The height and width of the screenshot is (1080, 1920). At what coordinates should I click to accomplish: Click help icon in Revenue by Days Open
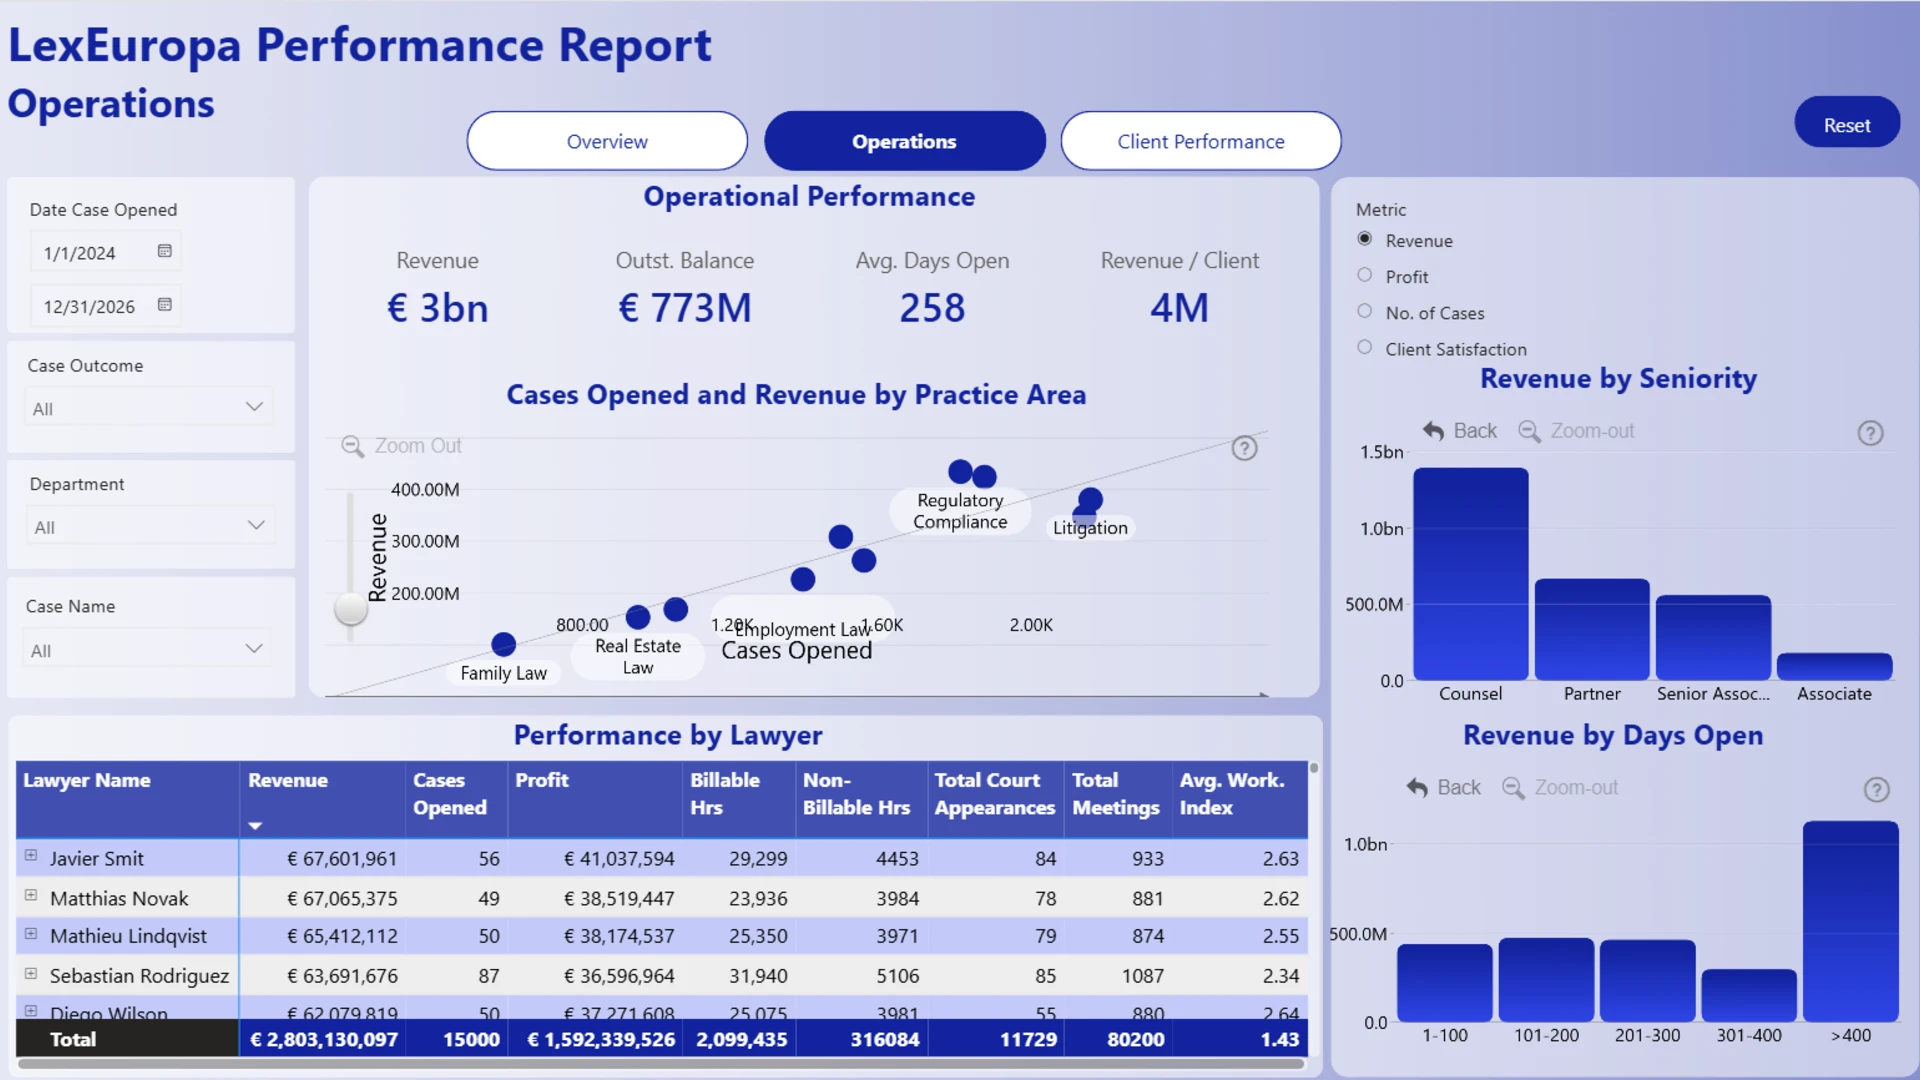[1876, 790]
